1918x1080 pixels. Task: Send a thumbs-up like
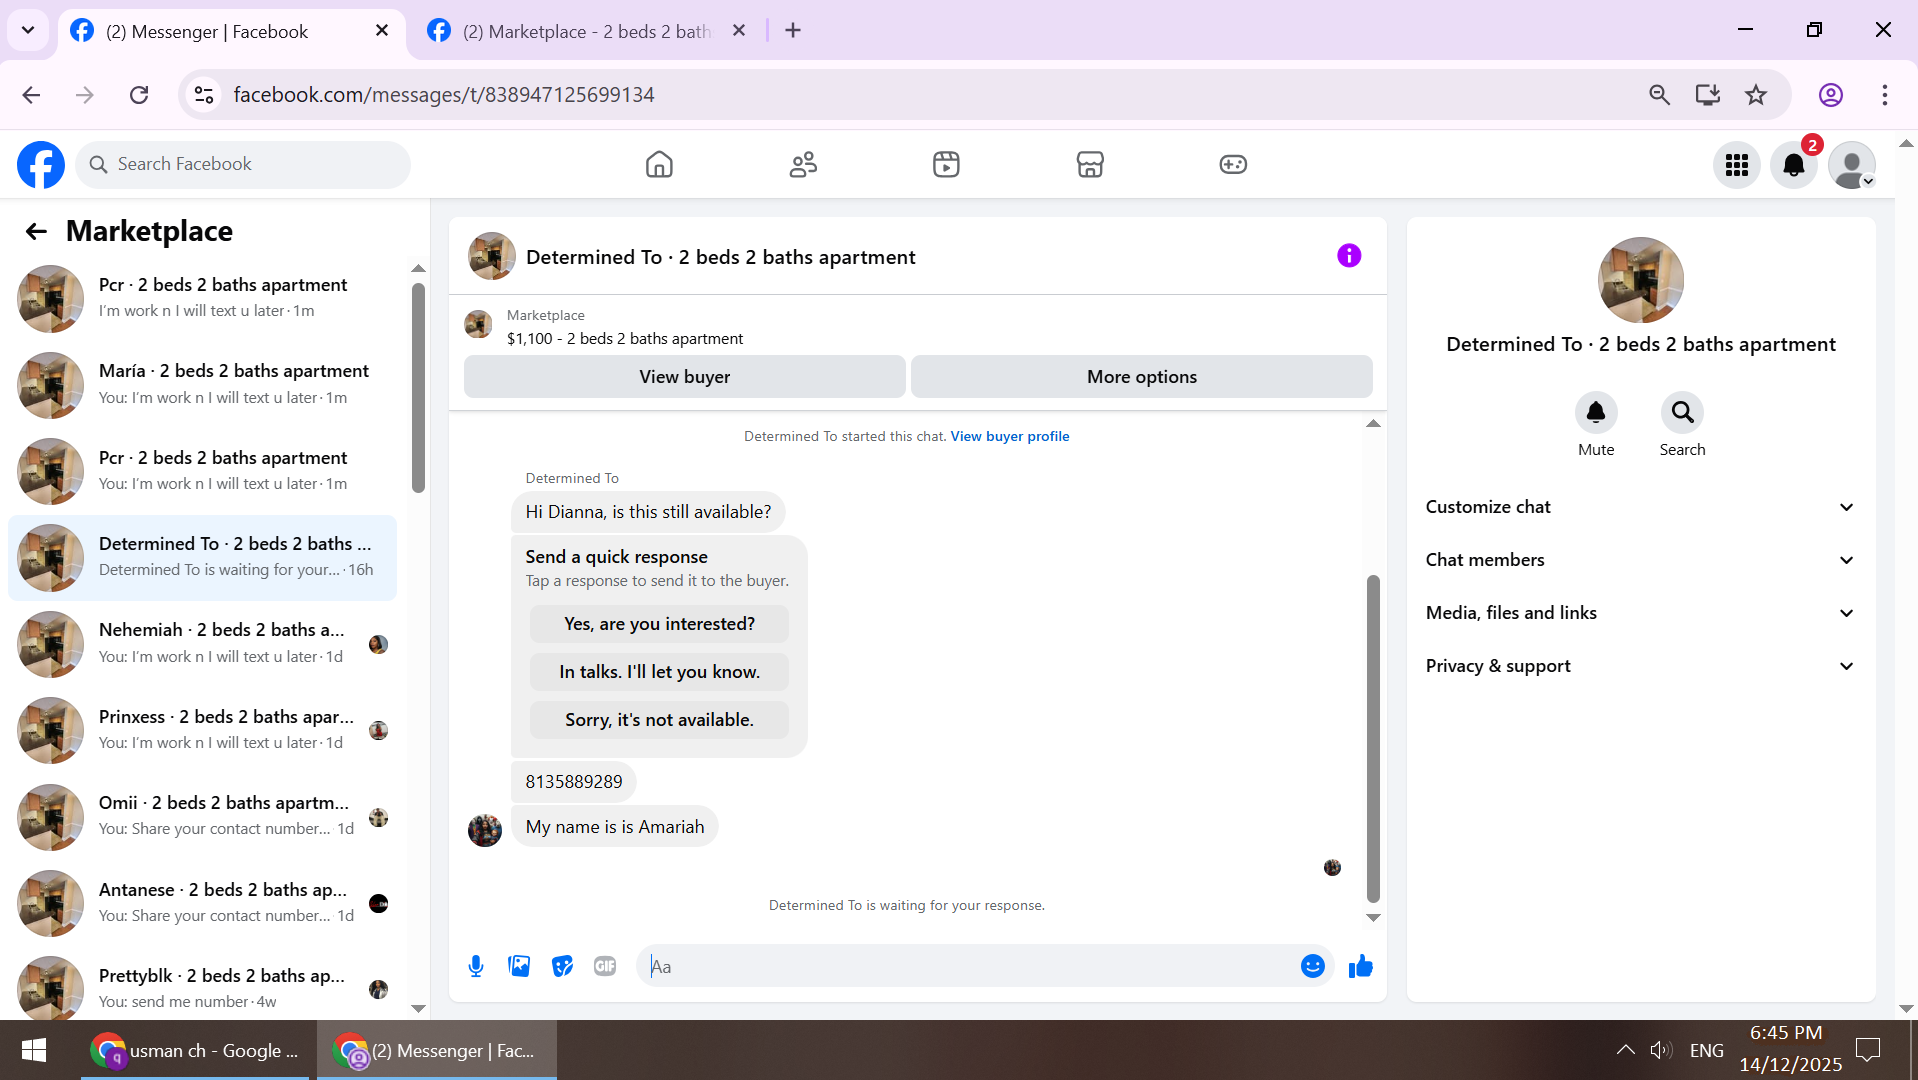1360,966
